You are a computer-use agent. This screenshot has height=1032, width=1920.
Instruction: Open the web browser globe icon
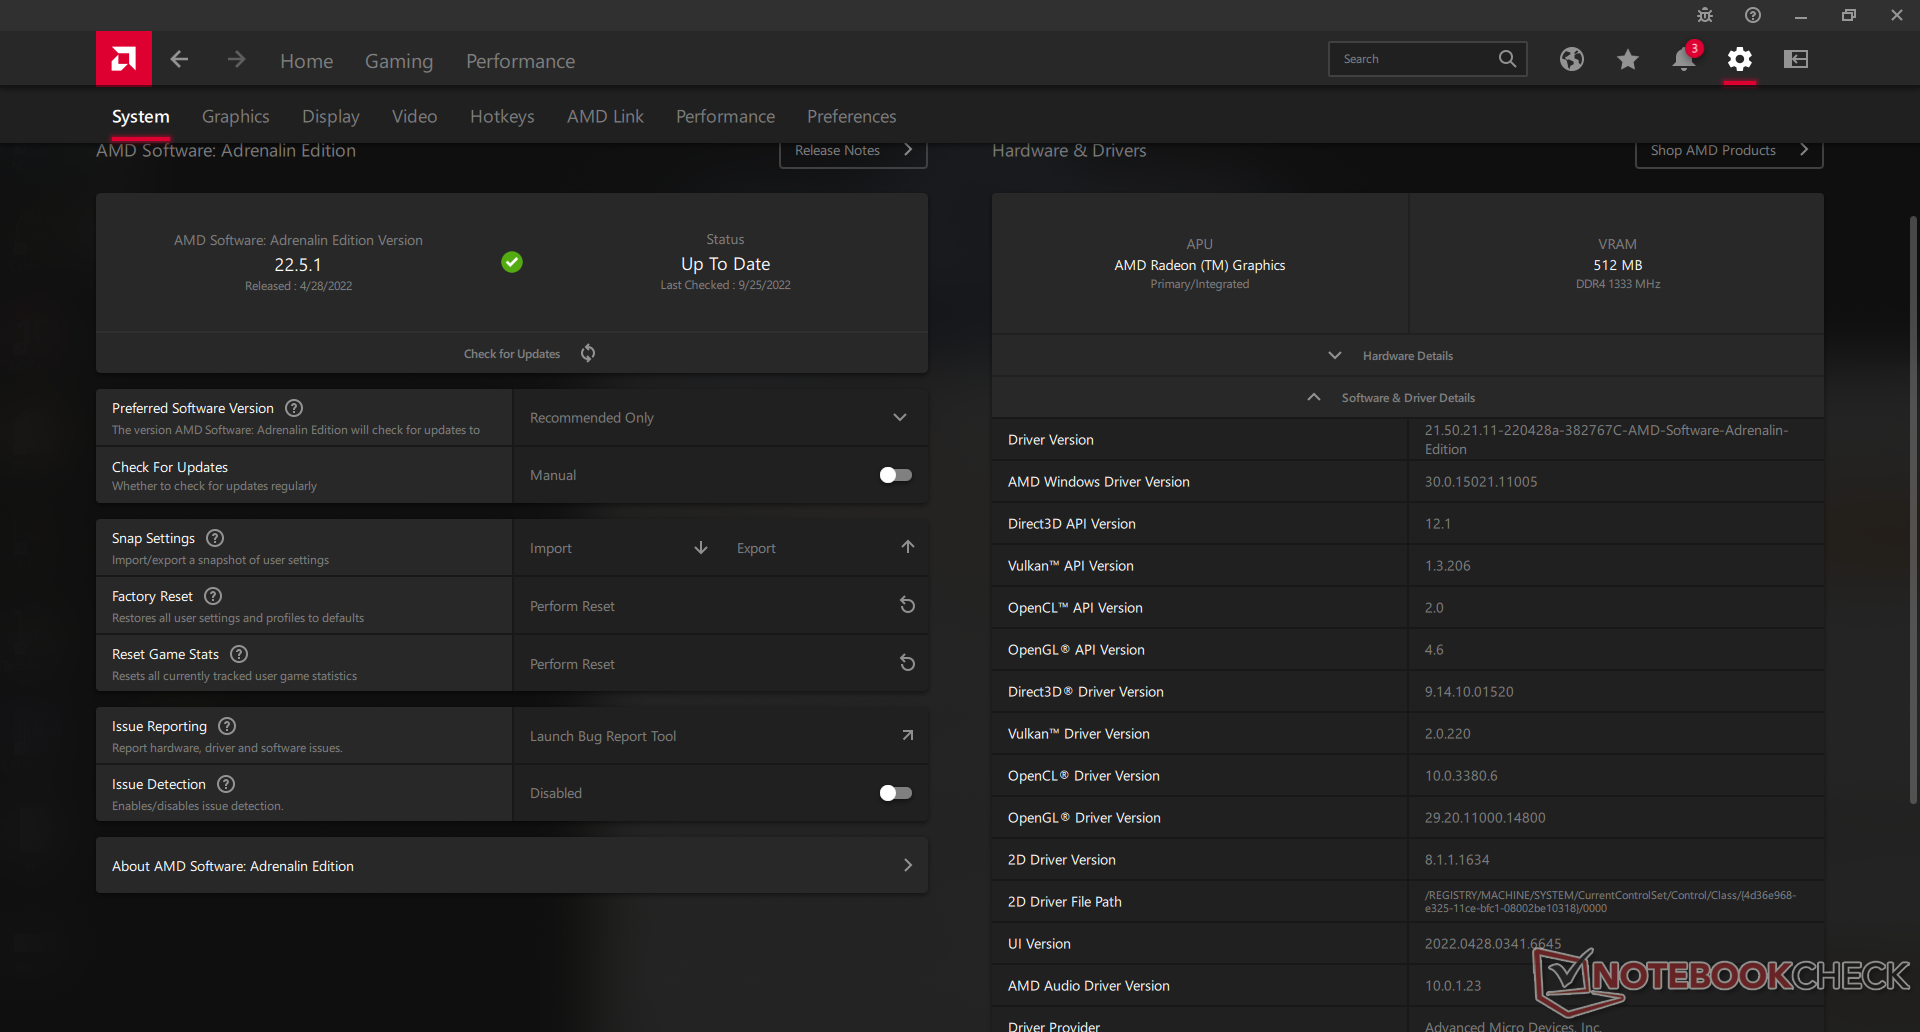pyautogui.click(x=1572, y=59)
